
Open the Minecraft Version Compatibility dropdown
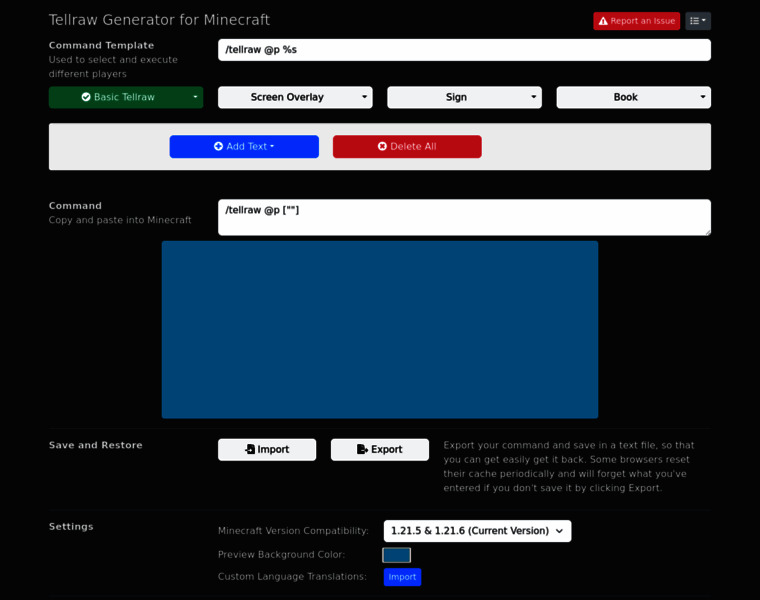[477, 531]
